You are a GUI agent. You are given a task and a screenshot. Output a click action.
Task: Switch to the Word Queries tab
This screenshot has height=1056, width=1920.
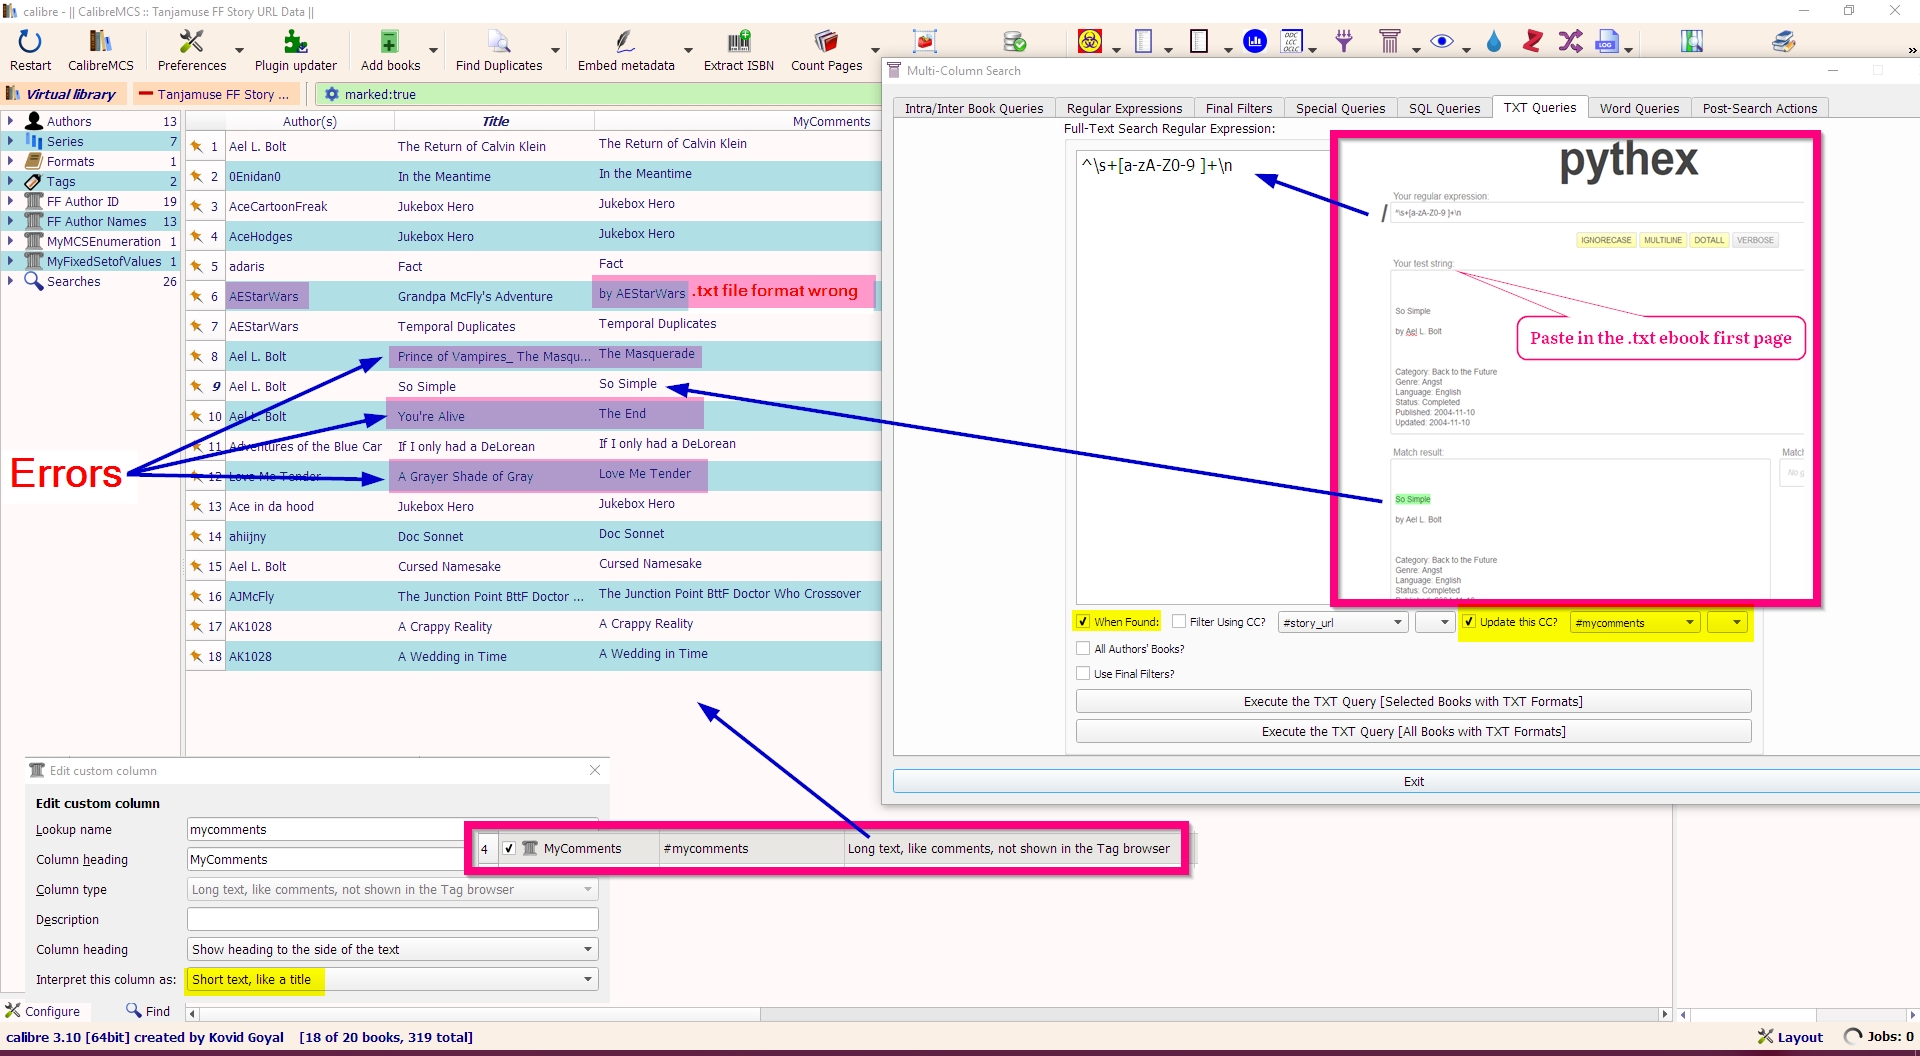(x=1639, y=108)
